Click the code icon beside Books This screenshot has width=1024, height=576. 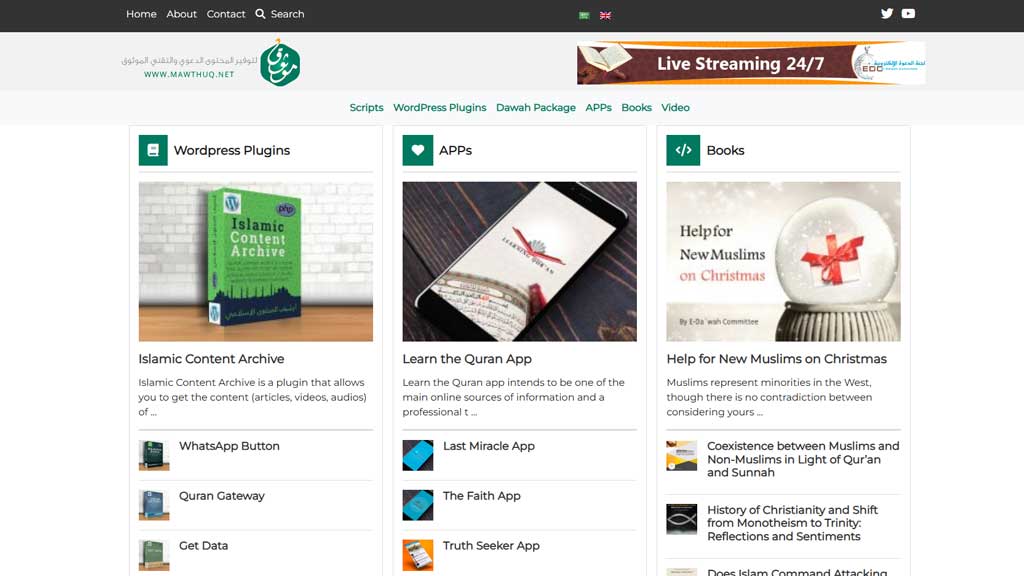coord(683,150)
